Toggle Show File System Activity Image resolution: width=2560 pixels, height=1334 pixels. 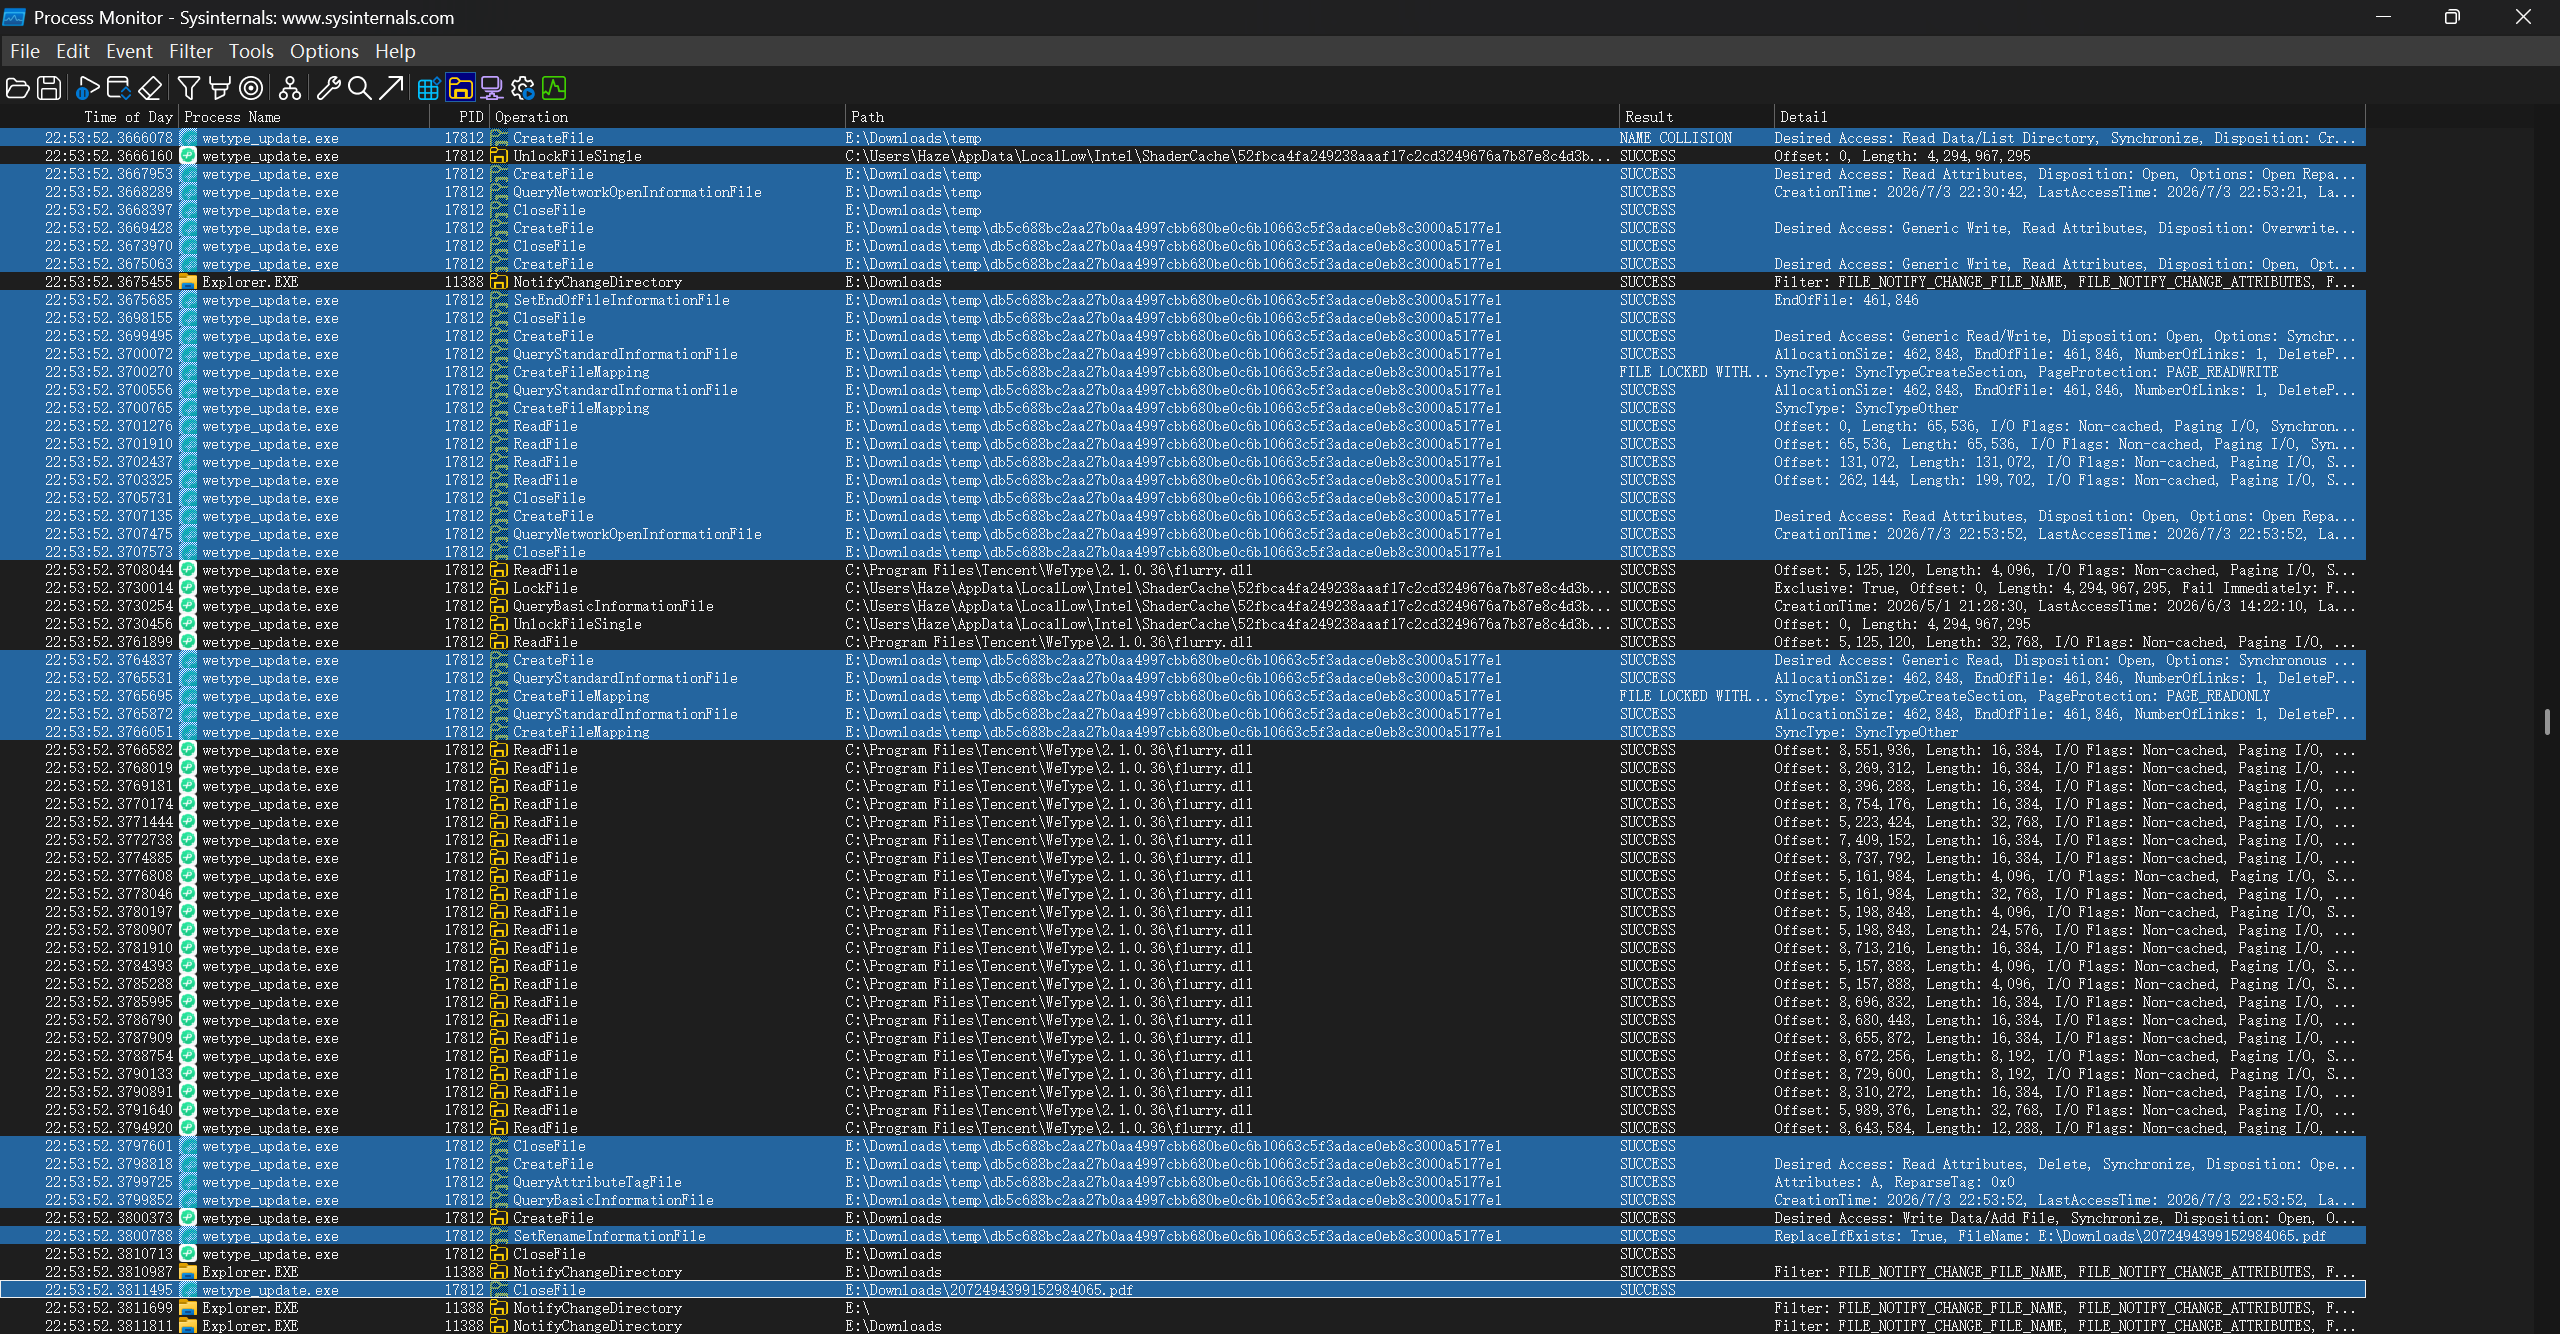(x=460, y=88)
